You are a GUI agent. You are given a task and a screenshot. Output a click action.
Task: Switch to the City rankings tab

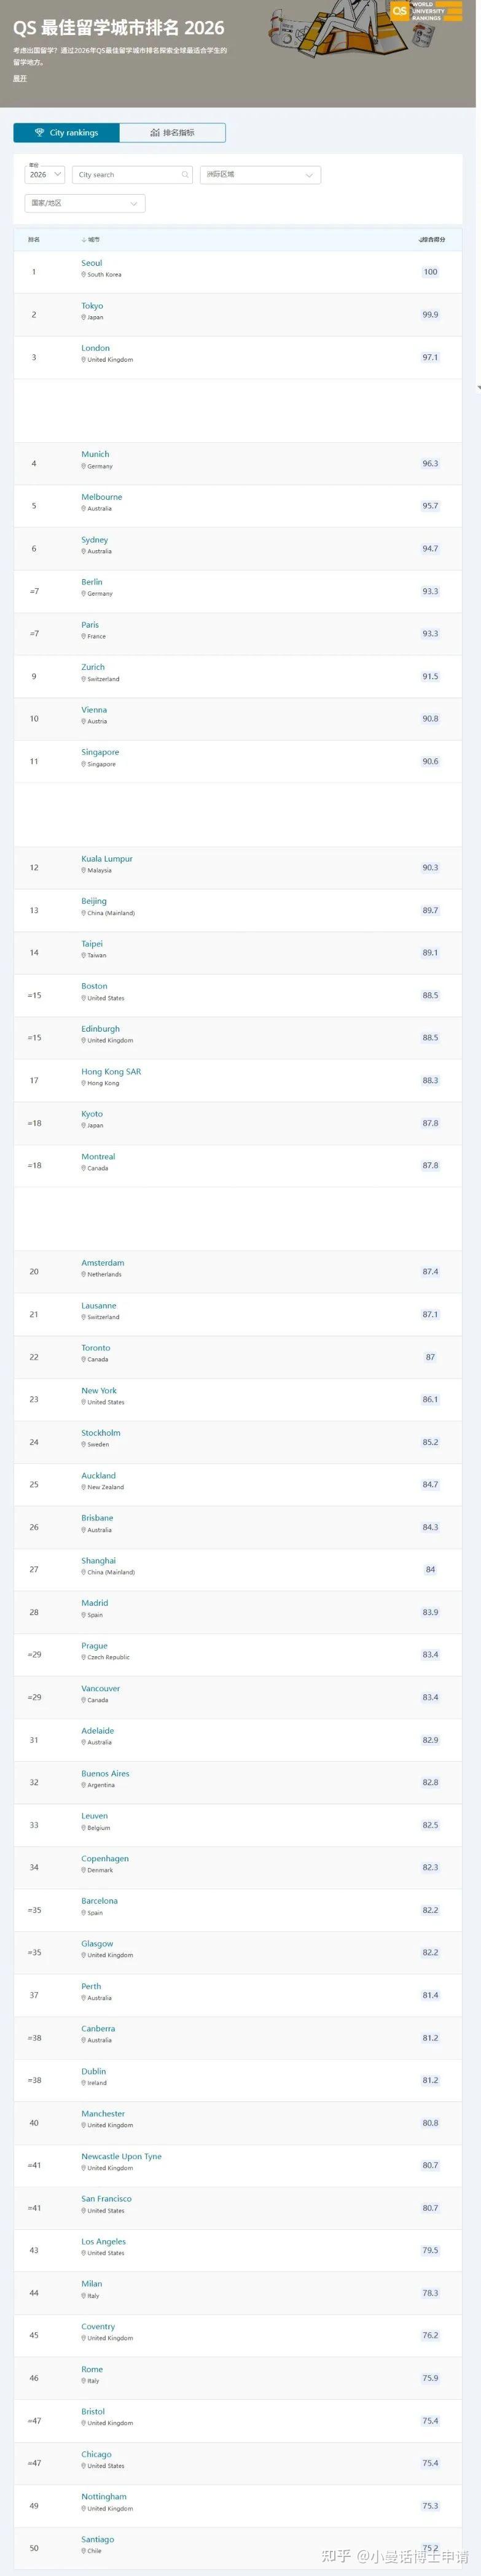pyautogui.click(x=66, y=133)
